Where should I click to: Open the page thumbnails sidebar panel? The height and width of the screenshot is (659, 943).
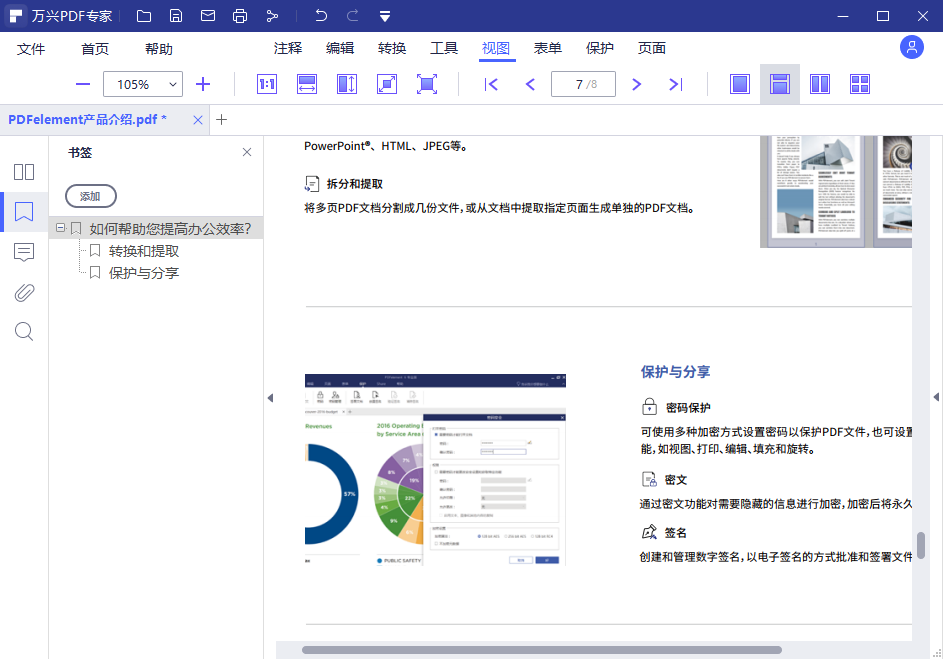[x=23, y=172]
